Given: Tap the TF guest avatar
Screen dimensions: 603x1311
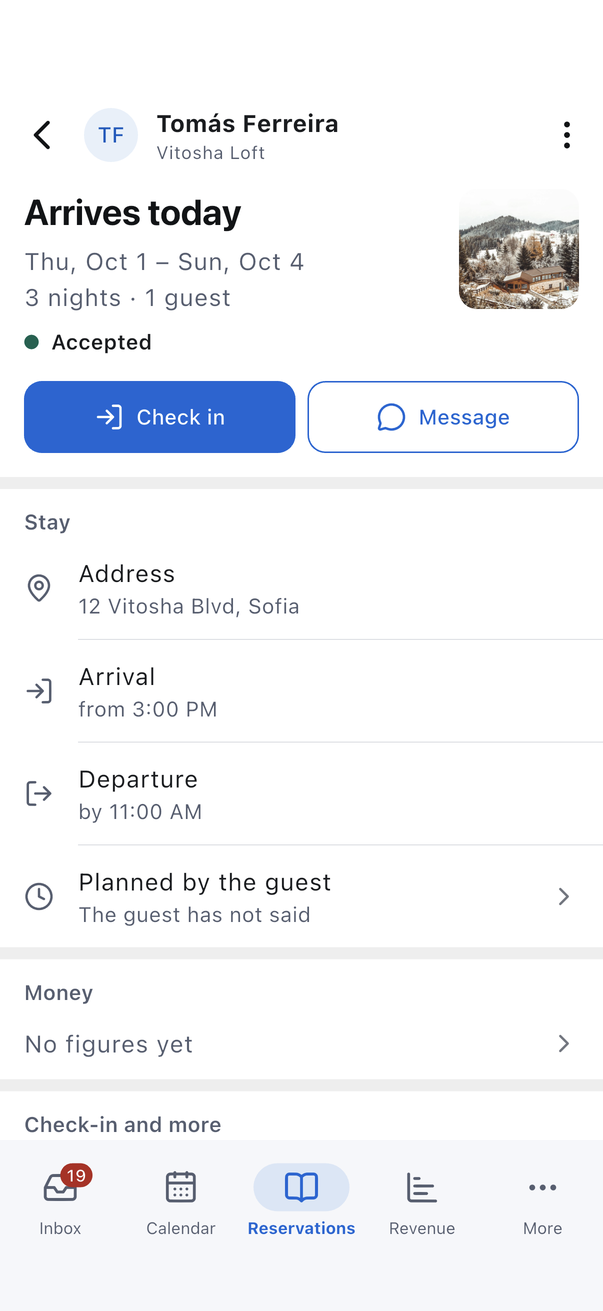Looking at the screenshot, I should tap(111, 135).
